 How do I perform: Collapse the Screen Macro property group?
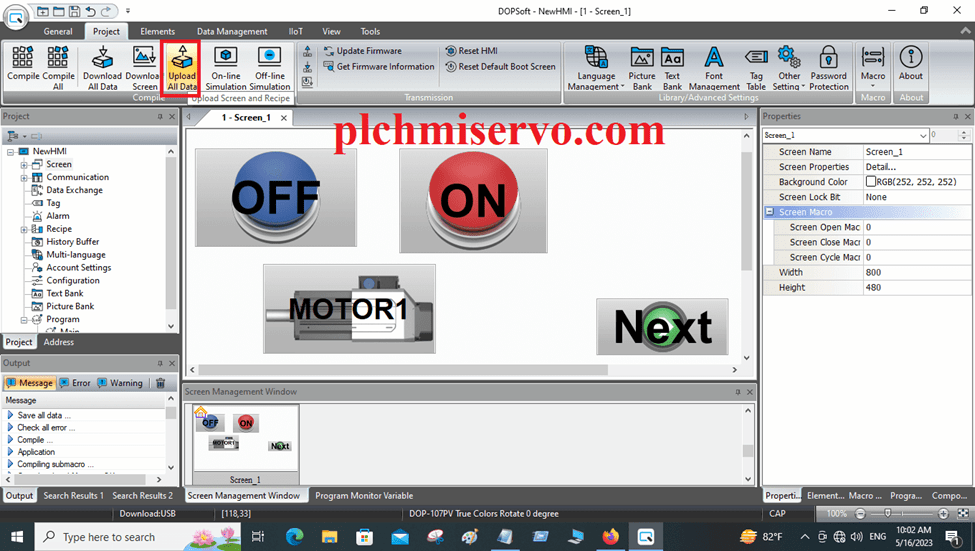click(769, 212)
